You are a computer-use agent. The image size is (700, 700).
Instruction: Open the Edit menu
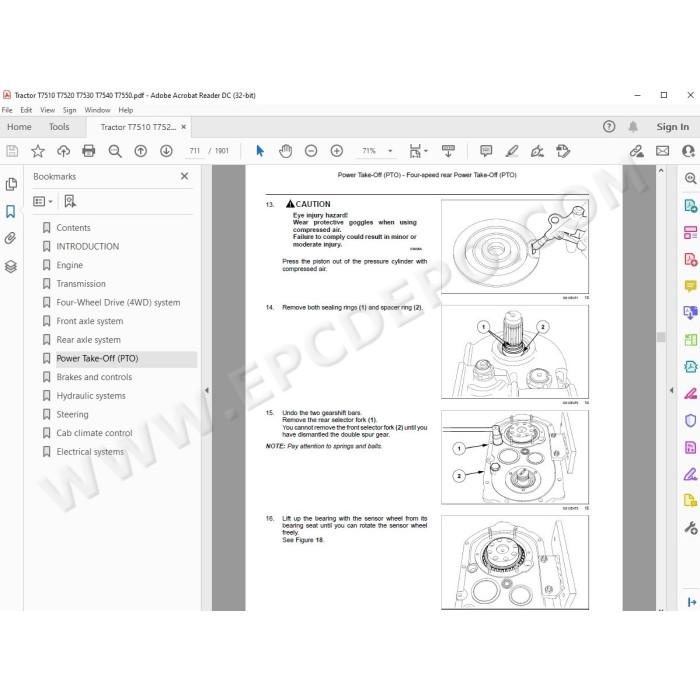(26, 110)
